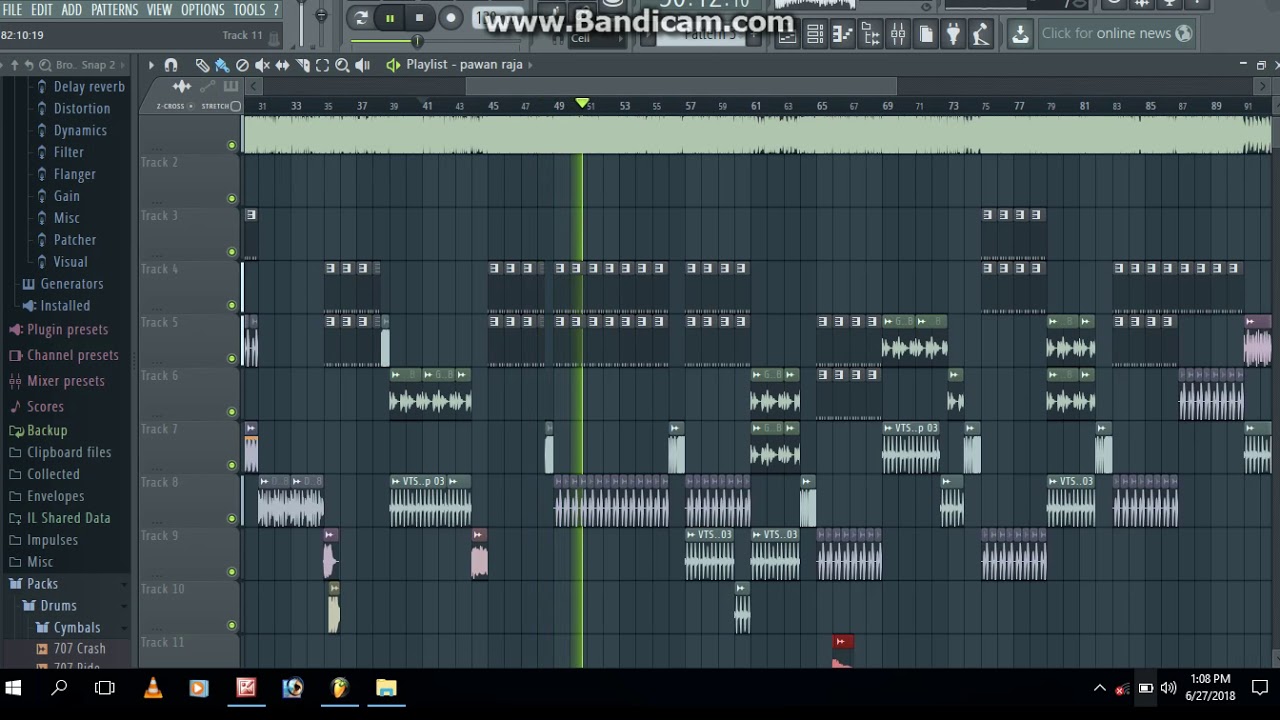Click the song position slider knob
The height and width of the screenshot is (720, 1280).
click(x=417, y=41)
